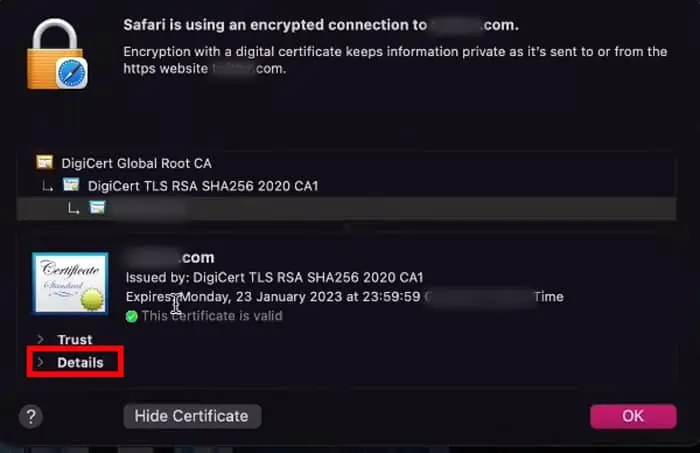Click the "Issued by" certificate line
The image size is (700, 453).
click(x=274, y=277)
